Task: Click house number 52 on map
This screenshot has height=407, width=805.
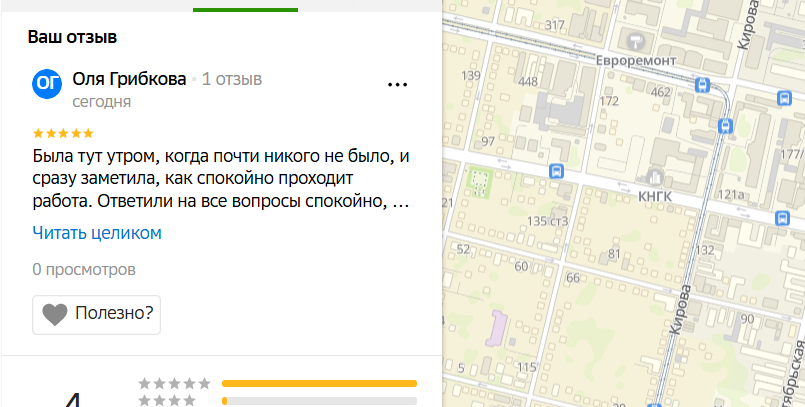Action: pyautogui.click(x=463, y=249)
